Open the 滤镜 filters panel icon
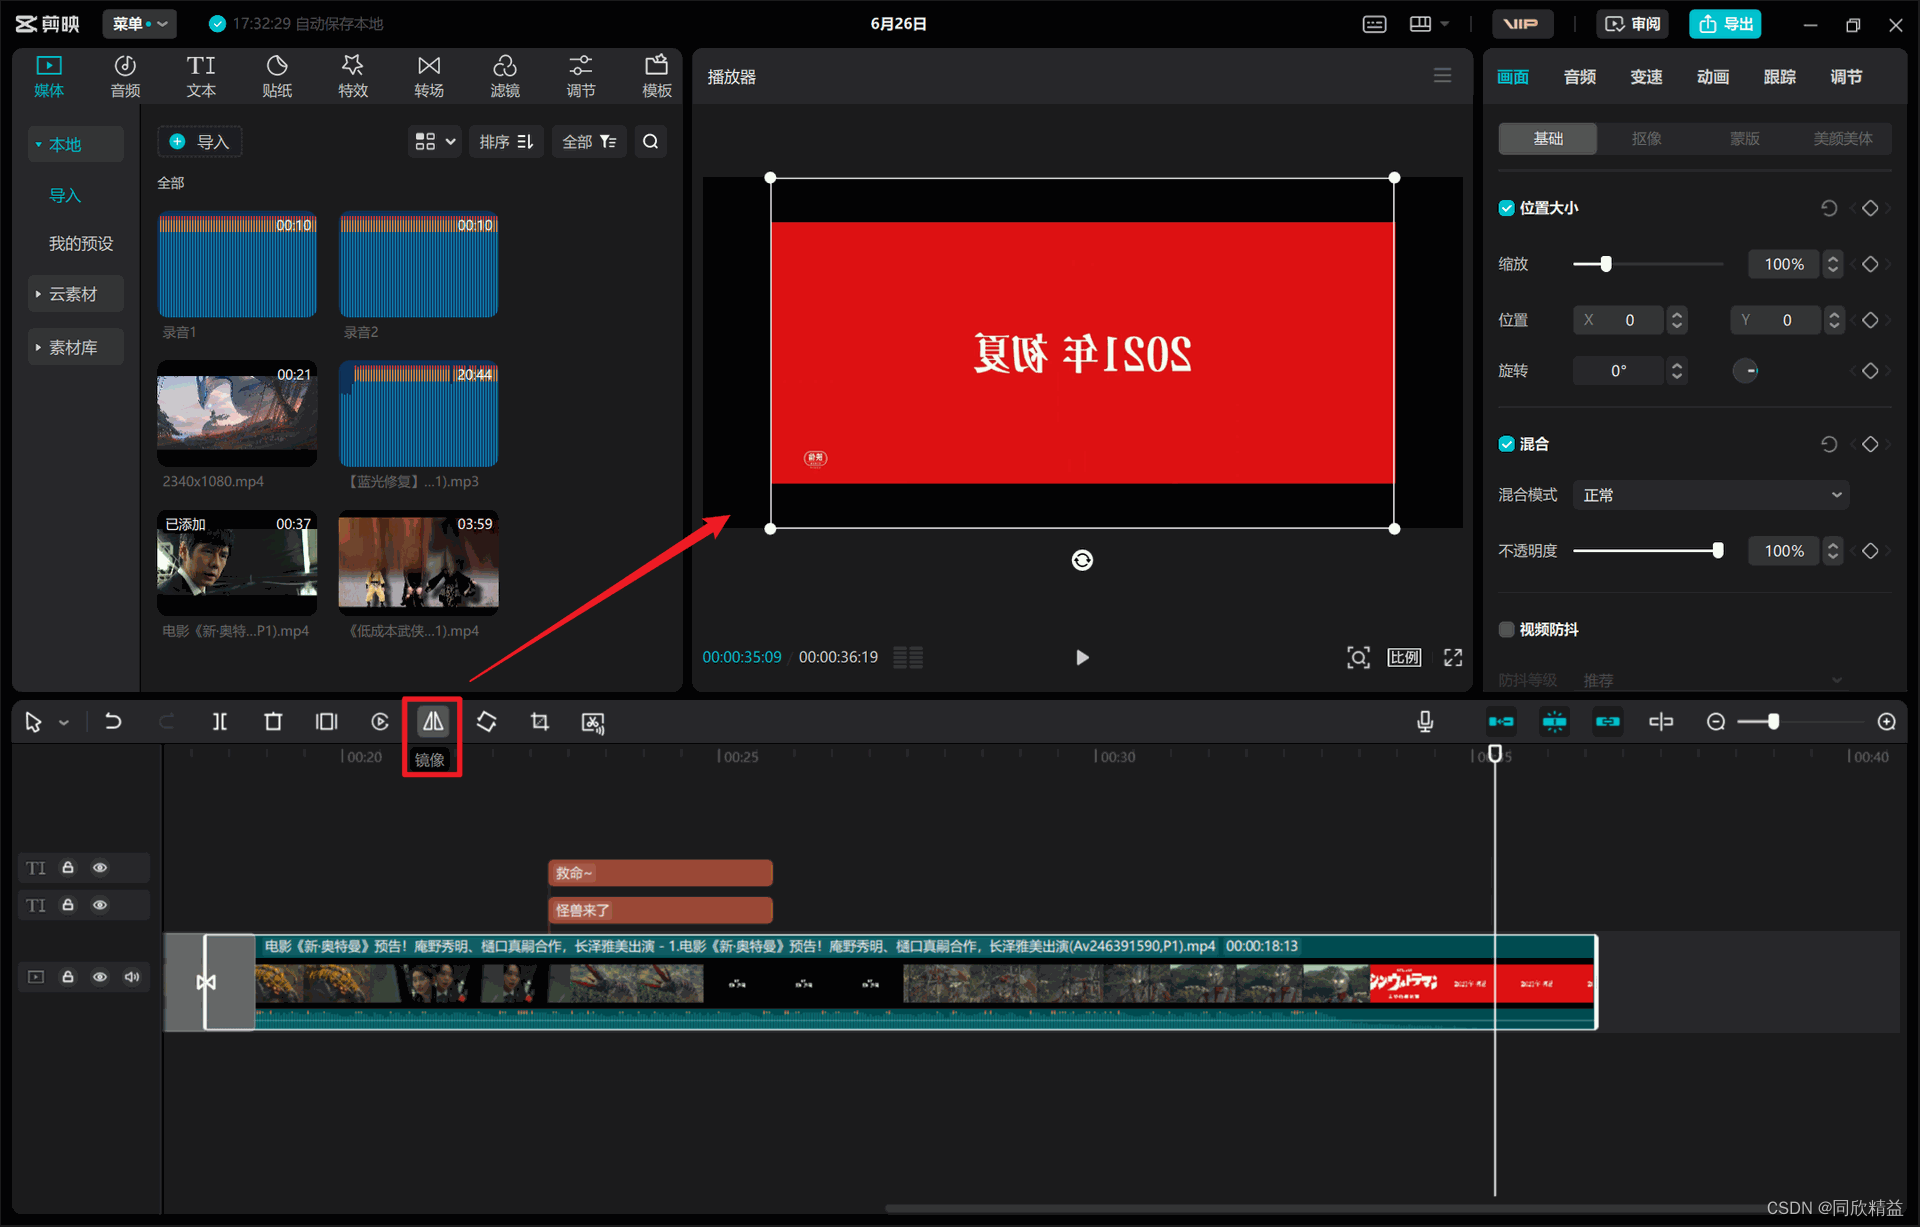1920x1227 pixels. click(x=505, y=76)
